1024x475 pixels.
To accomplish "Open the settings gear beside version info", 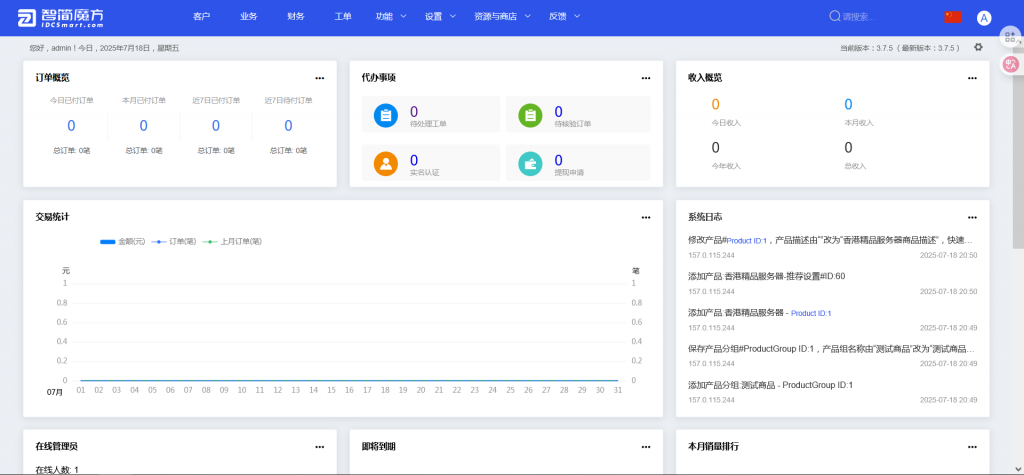I will point(978,47).
